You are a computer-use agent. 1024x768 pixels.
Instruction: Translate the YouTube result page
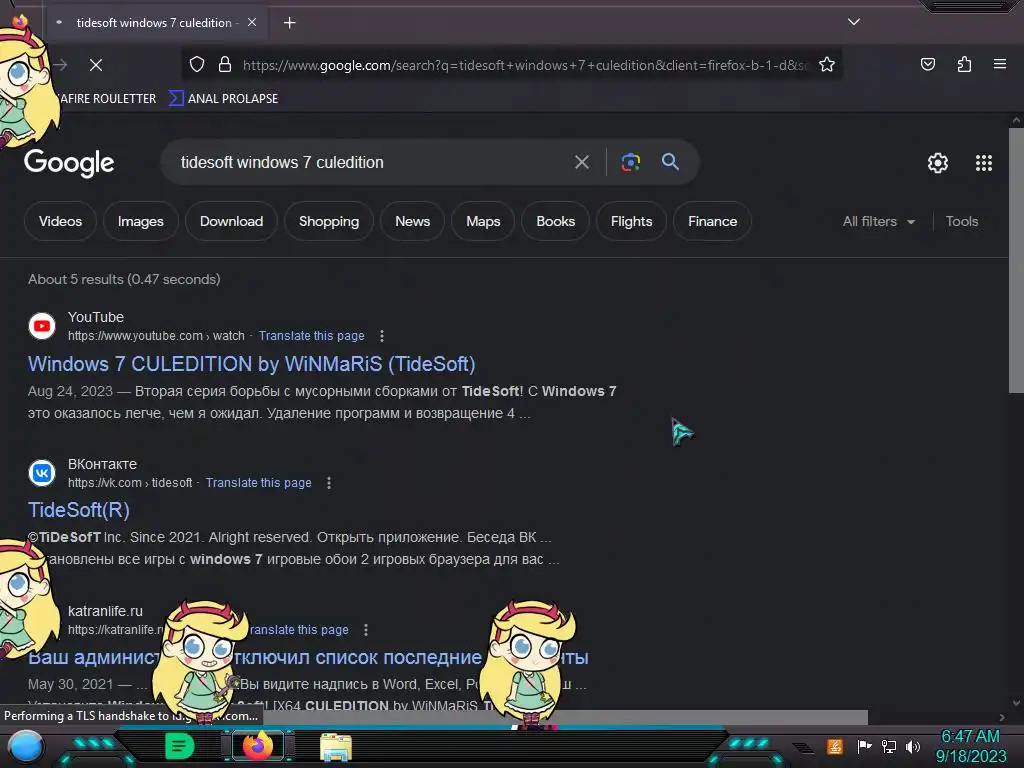312,336
